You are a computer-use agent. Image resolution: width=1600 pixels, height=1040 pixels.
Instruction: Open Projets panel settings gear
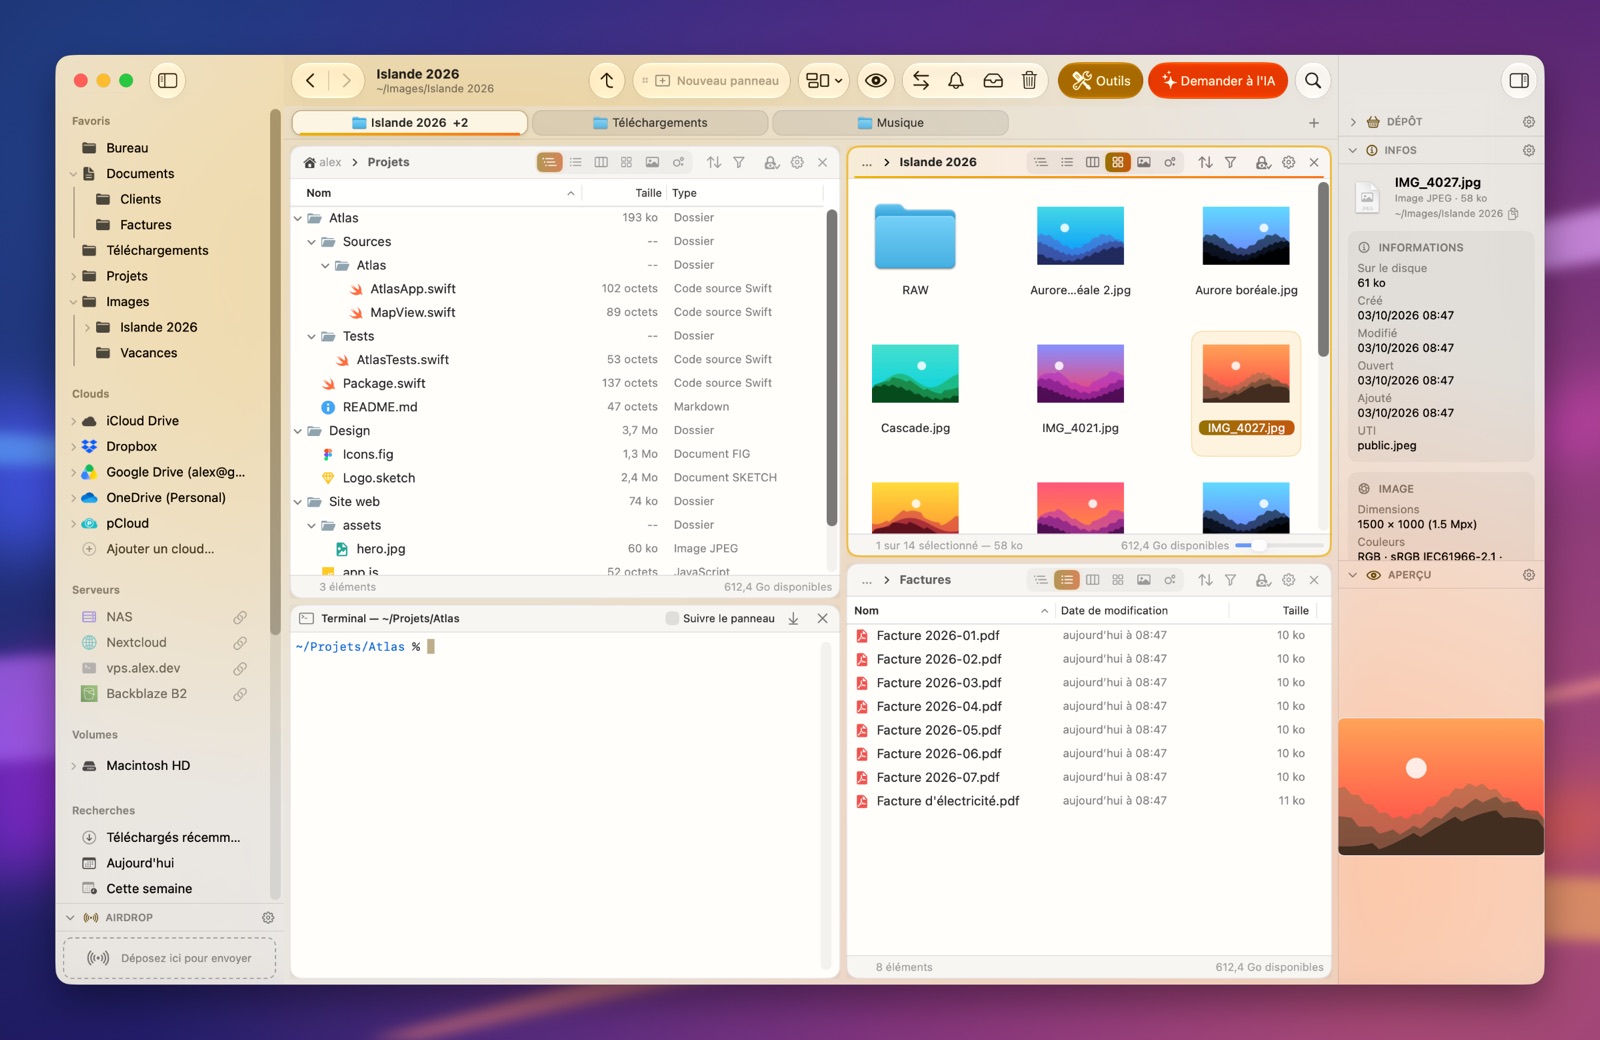(x=797, y=162)
